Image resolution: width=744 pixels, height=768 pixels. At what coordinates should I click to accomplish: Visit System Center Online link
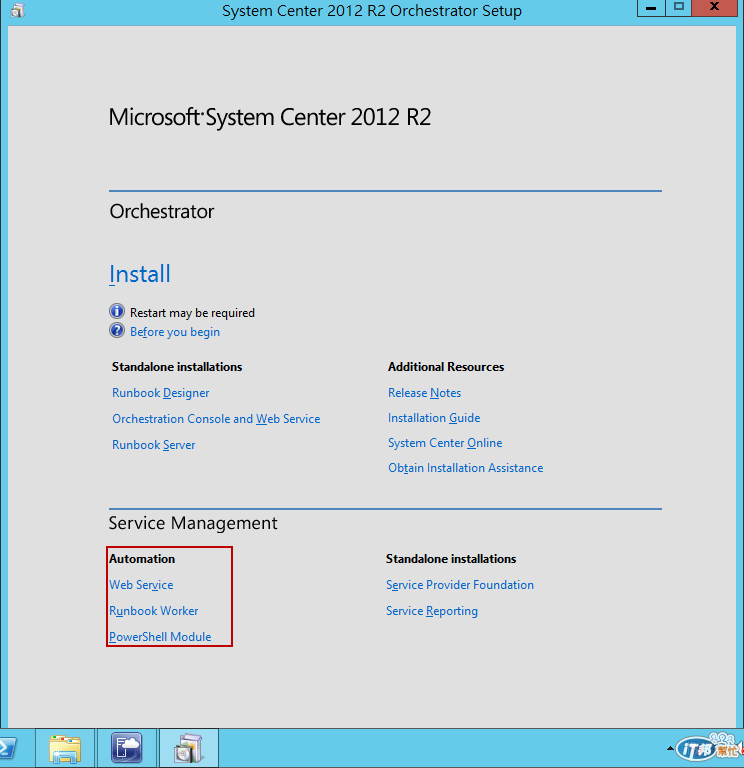click(445, 443)
